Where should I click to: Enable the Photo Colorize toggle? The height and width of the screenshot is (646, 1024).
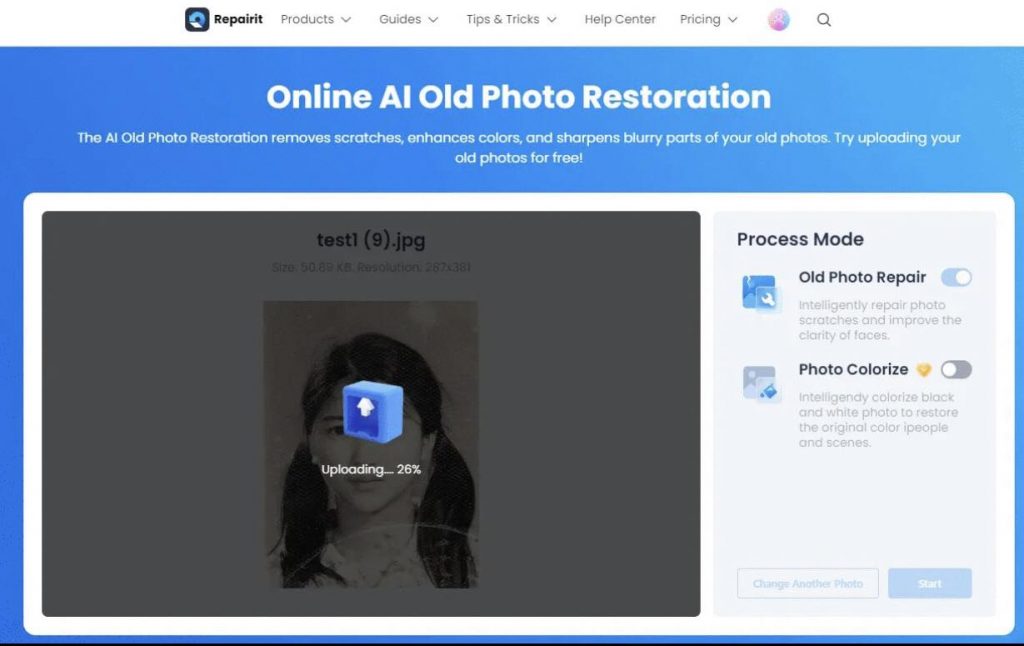click(956, 370)
